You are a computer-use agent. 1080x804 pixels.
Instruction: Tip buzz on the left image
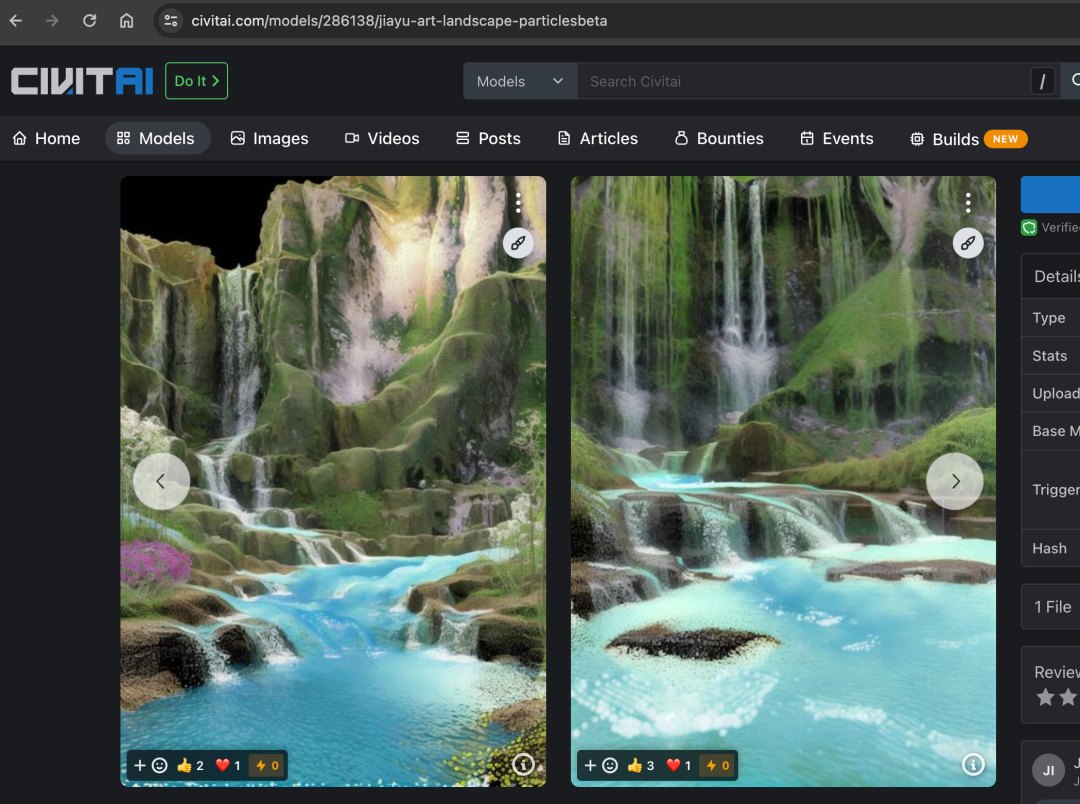[x=267, y=765]
